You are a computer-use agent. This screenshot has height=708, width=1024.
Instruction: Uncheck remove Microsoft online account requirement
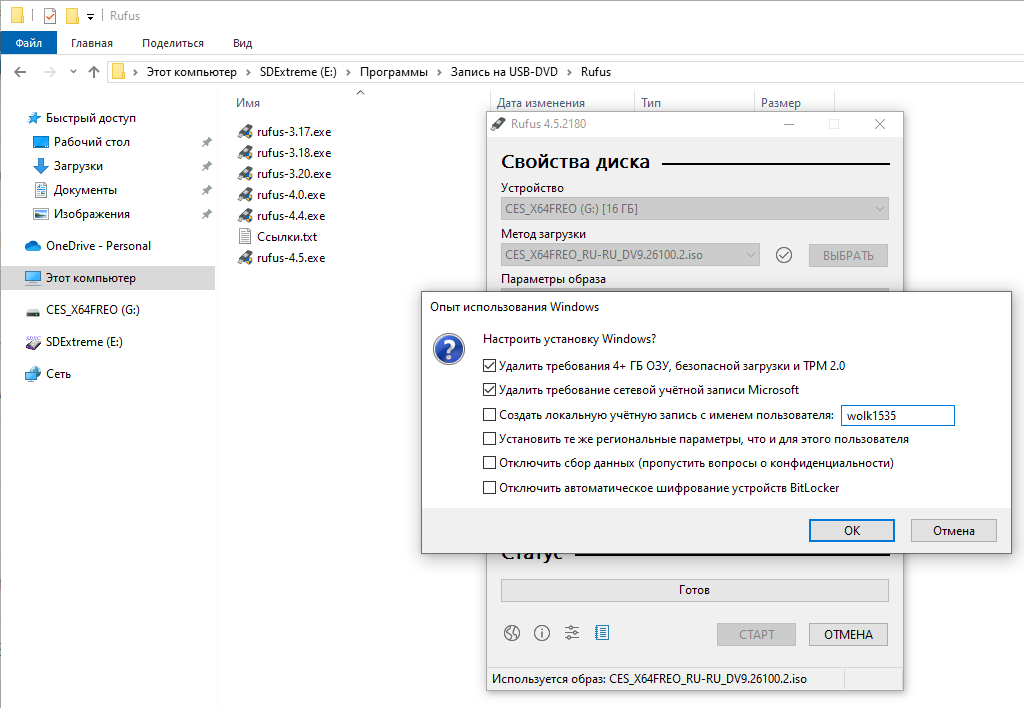coord(489,390)
